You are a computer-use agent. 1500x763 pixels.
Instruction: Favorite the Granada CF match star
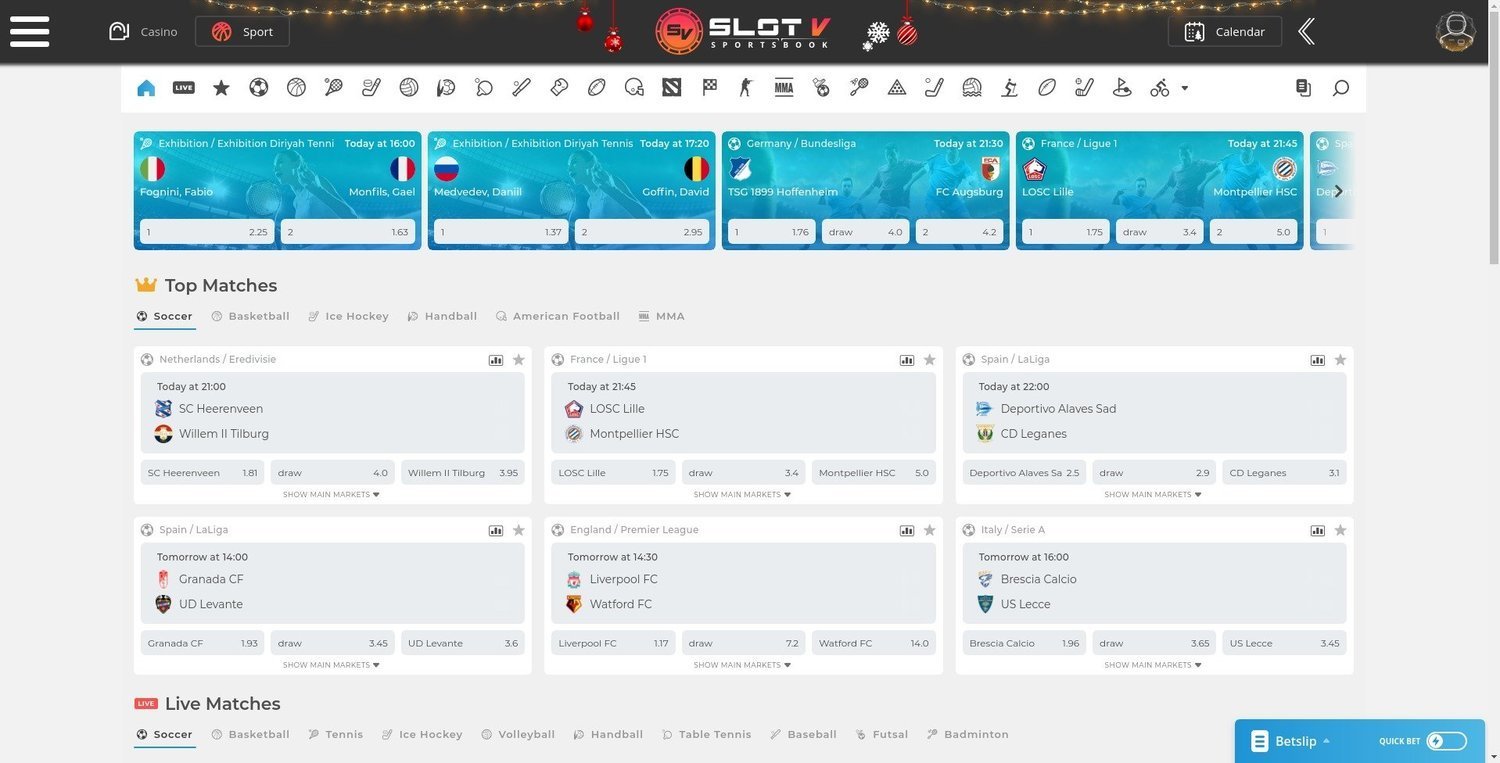point(519,530)
